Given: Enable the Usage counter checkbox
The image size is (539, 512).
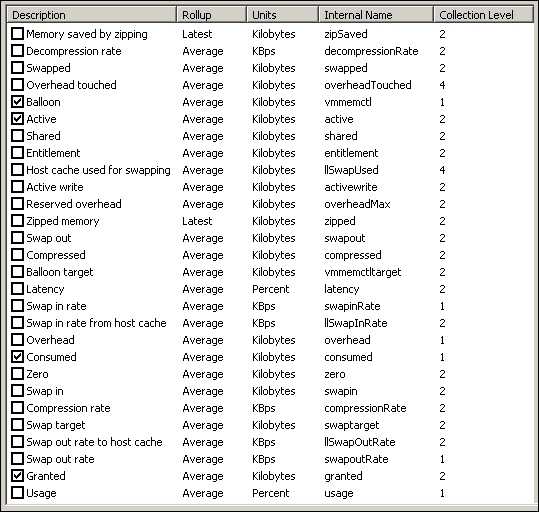Looking at the screenshot, I should pos(17,493).
